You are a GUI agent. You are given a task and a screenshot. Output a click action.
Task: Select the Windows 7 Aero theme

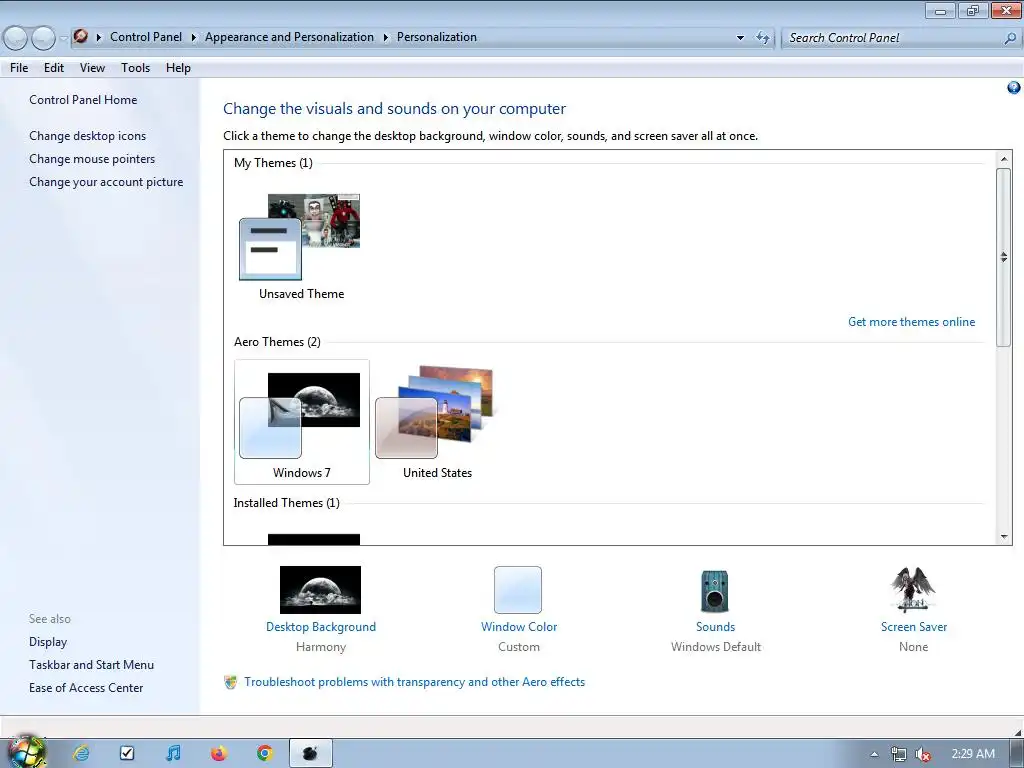click(x=302, y=422)
